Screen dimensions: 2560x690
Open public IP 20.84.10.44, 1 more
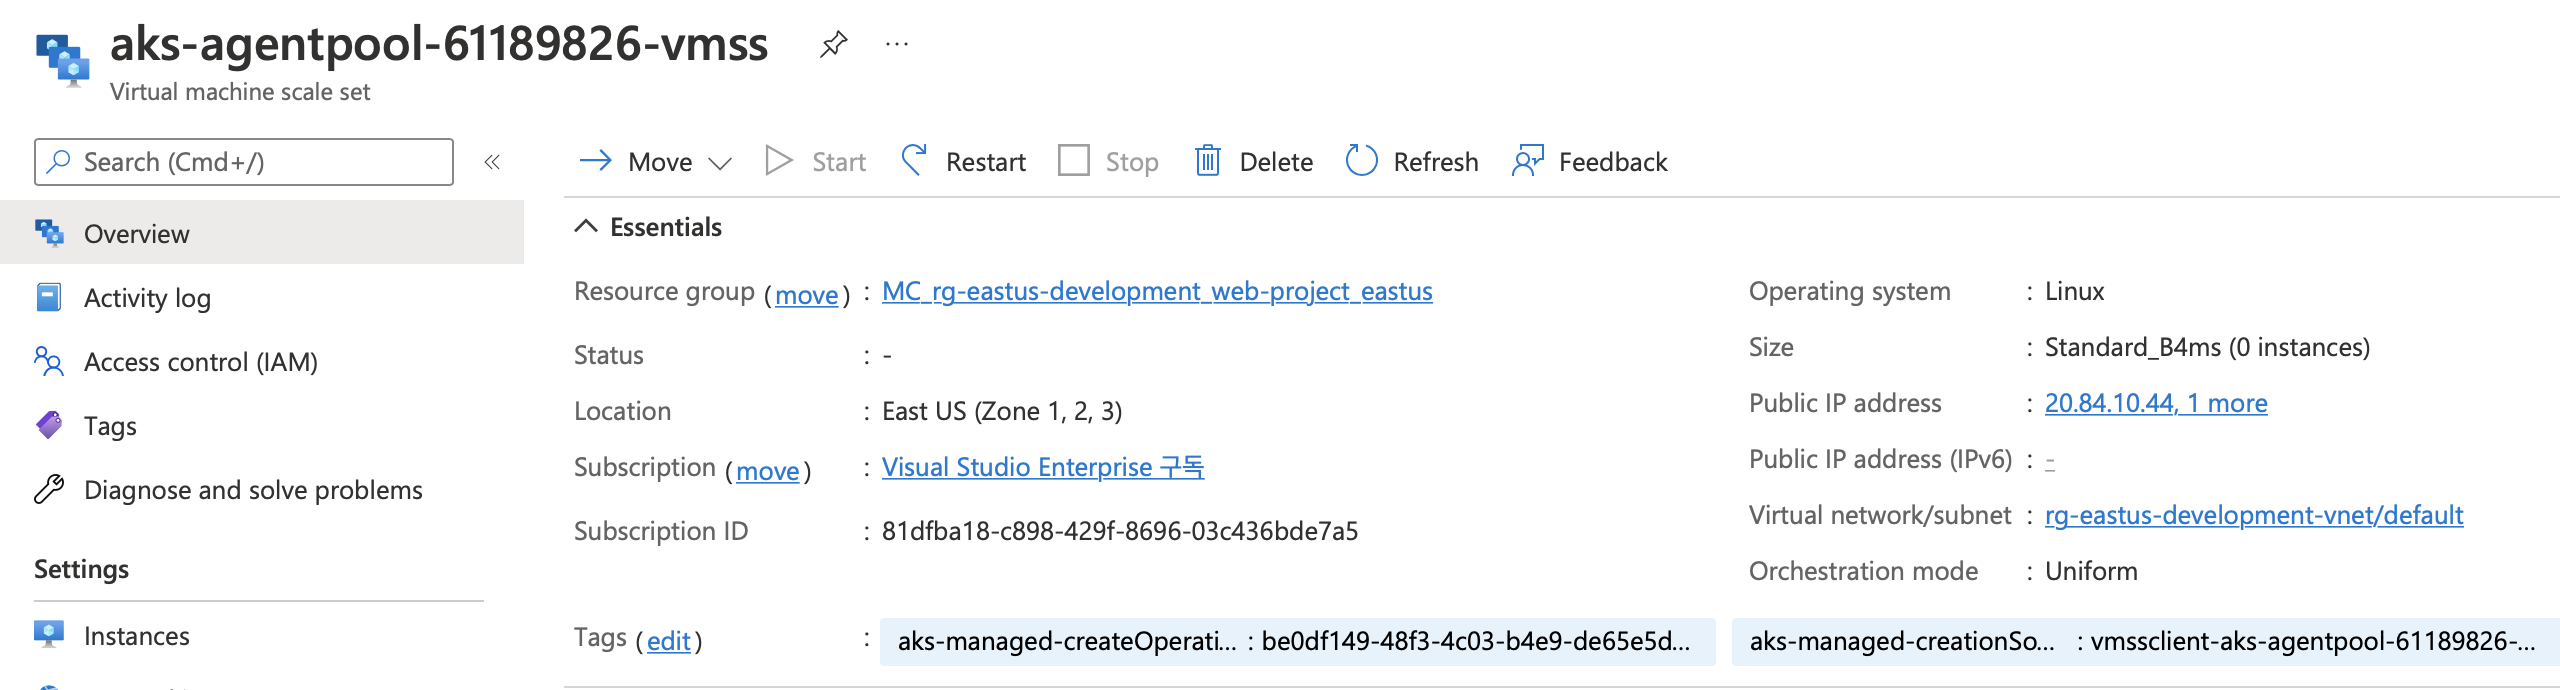(2156, 403)
